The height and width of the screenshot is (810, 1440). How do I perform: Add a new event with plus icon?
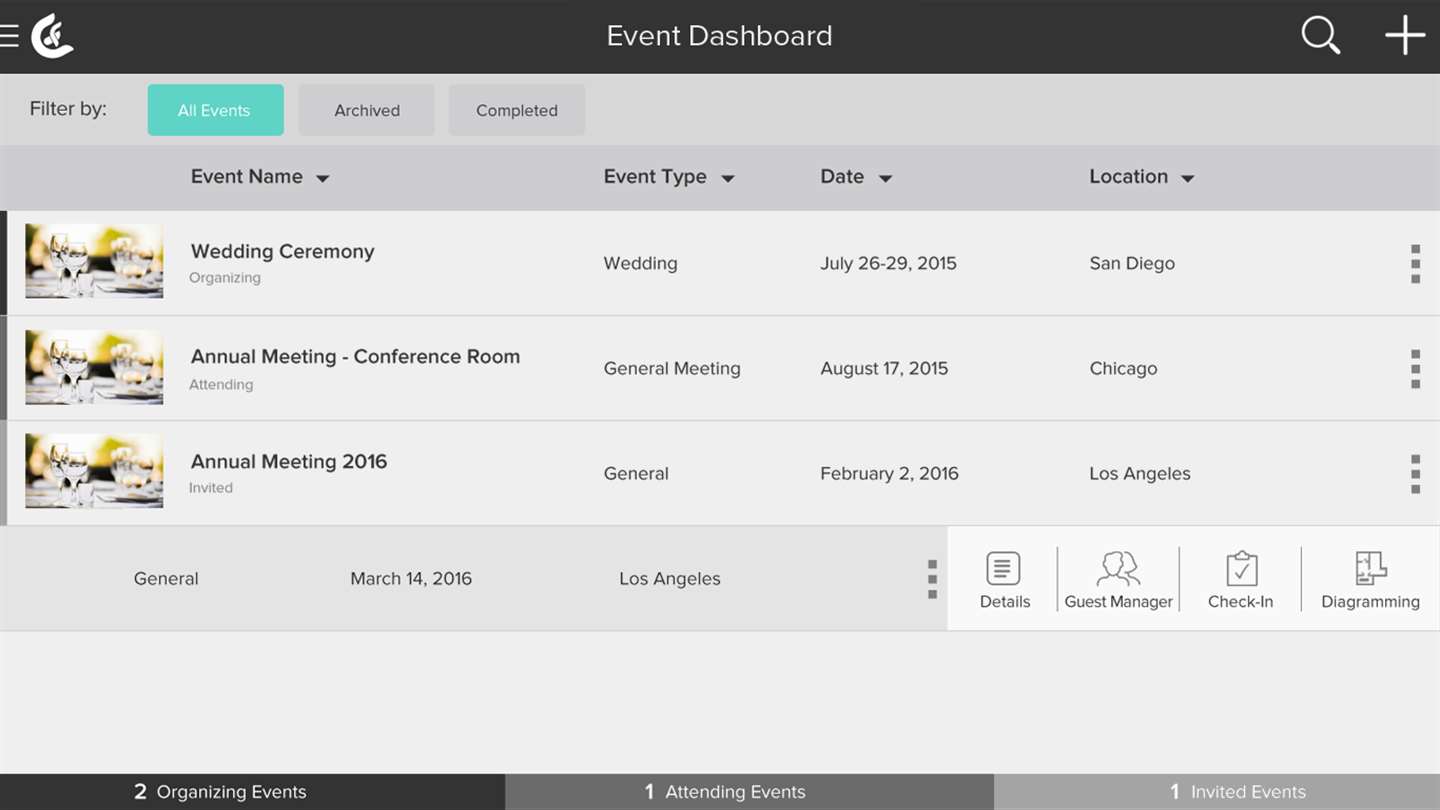tap(1405, 36)
